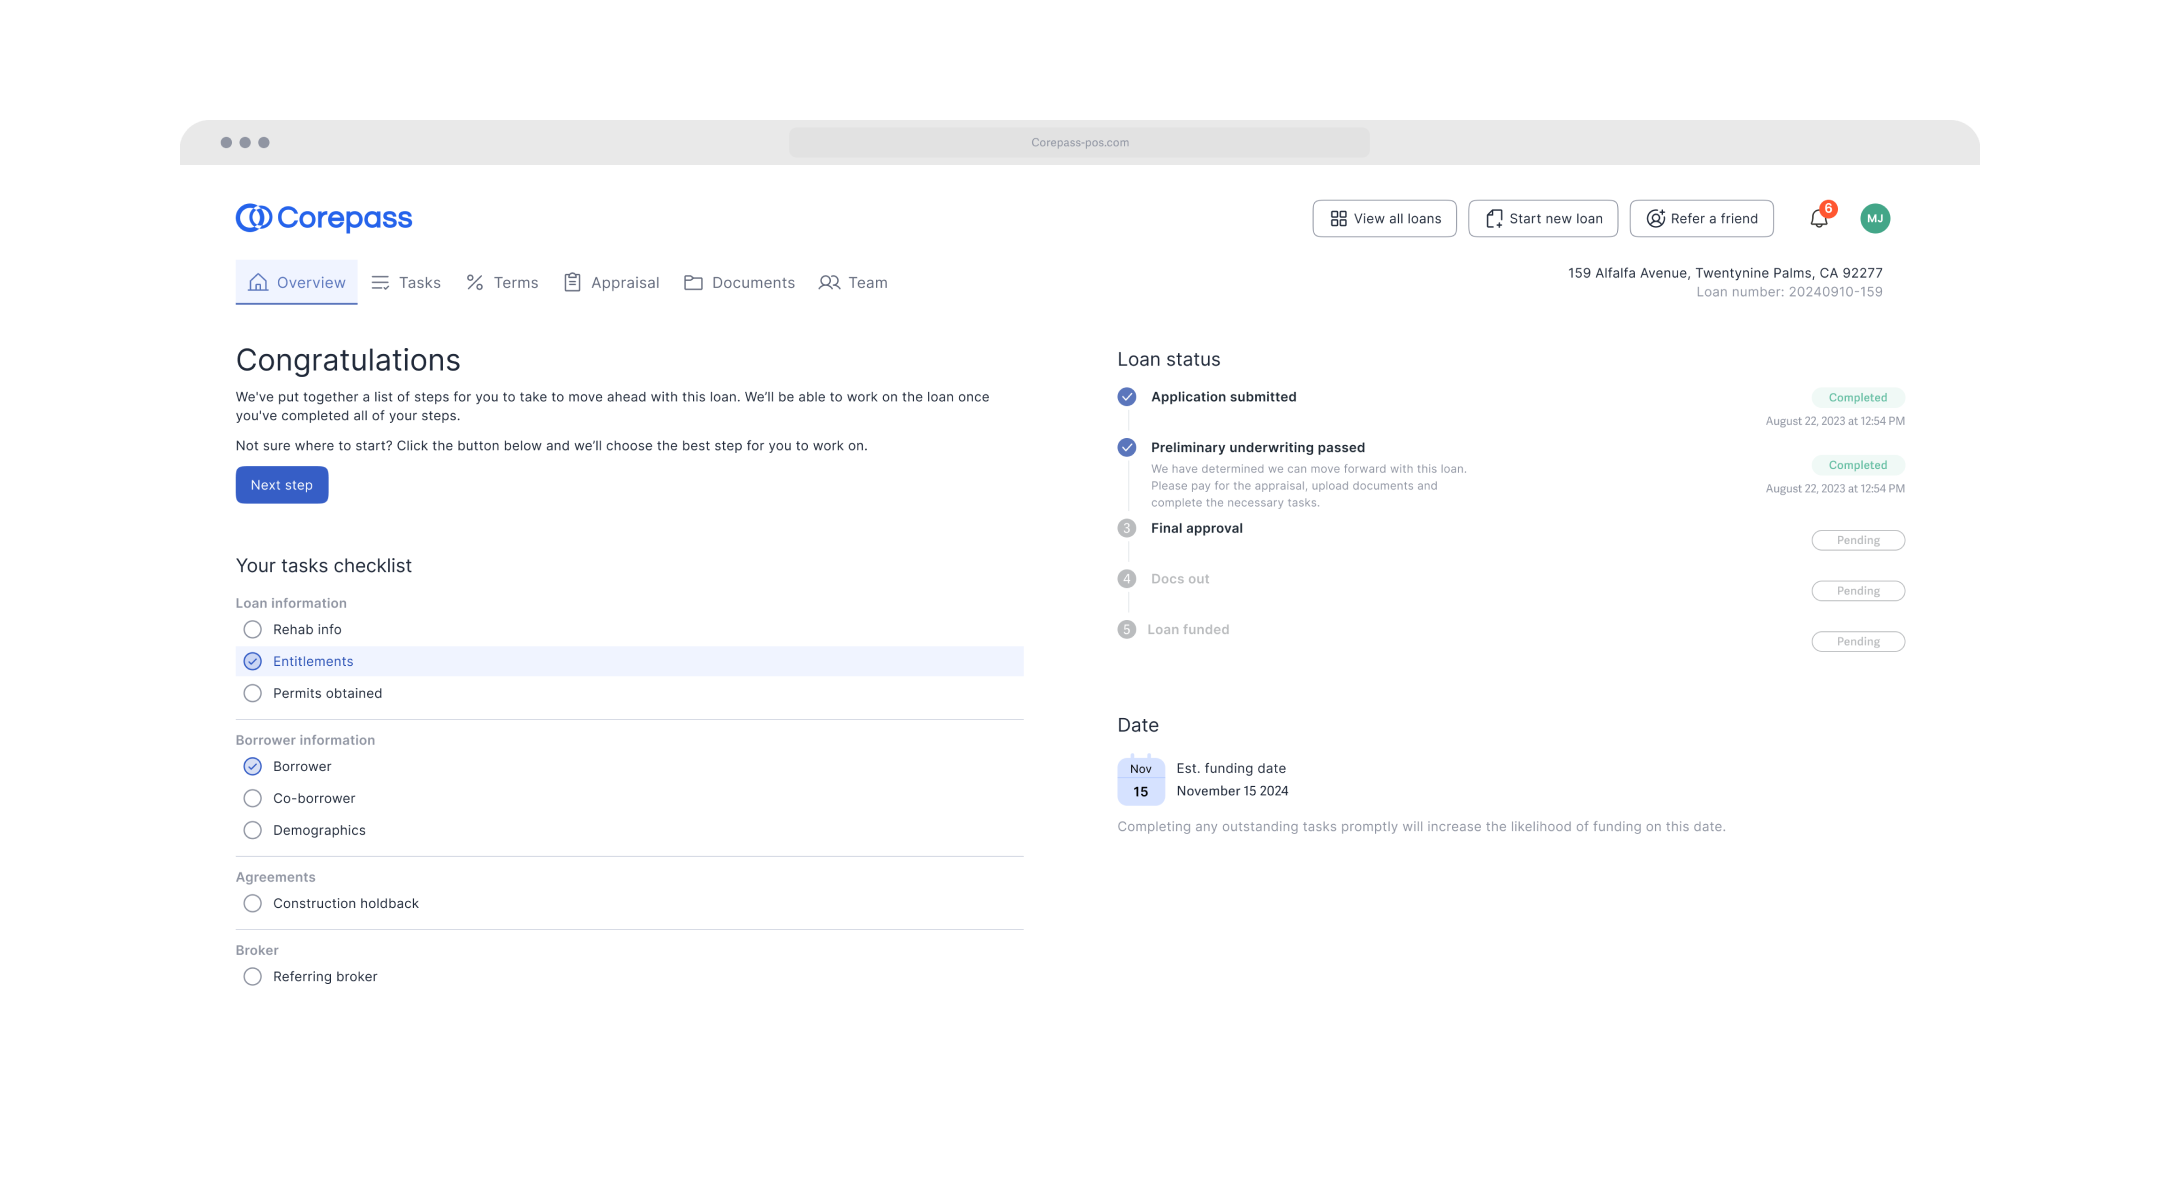Viewport: 2160px width, 1203px height.
Task: Click the Application submitted step label
Action: click(x=1224, y=397)
